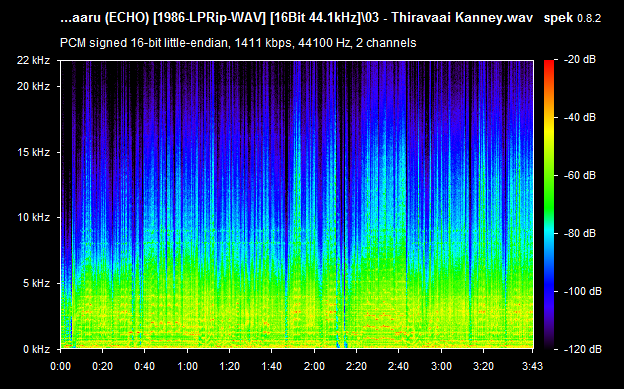Click the -20 dB legend label
The width and height of the screenshot is (624, 389).
pos(579,60)
